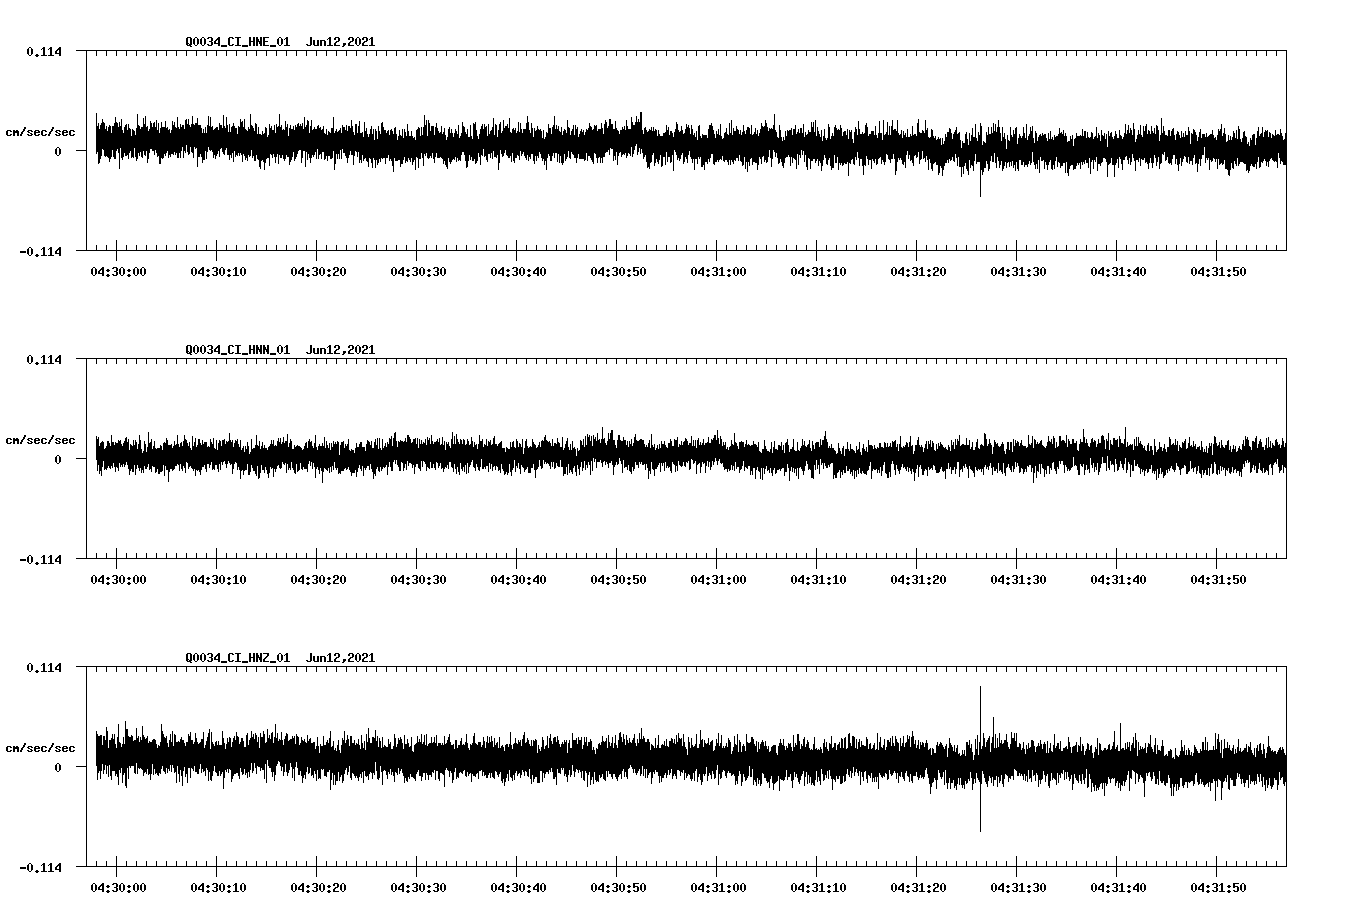Click 04:31:40 time label under HNE plot

pos(1118,272)
